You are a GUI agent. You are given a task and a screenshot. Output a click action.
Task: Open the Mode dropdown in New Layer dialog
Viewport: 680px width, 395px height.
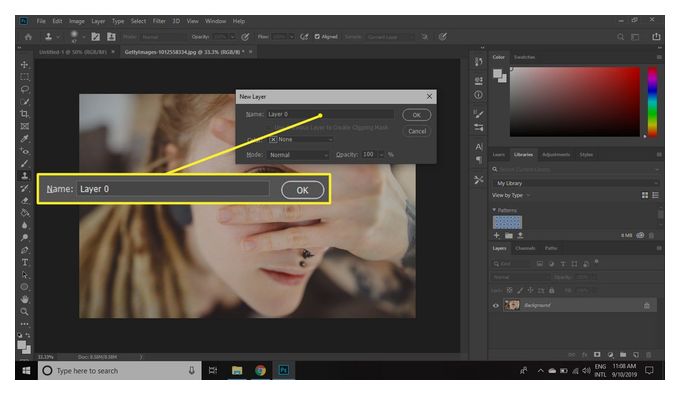[x=298, y=155]
